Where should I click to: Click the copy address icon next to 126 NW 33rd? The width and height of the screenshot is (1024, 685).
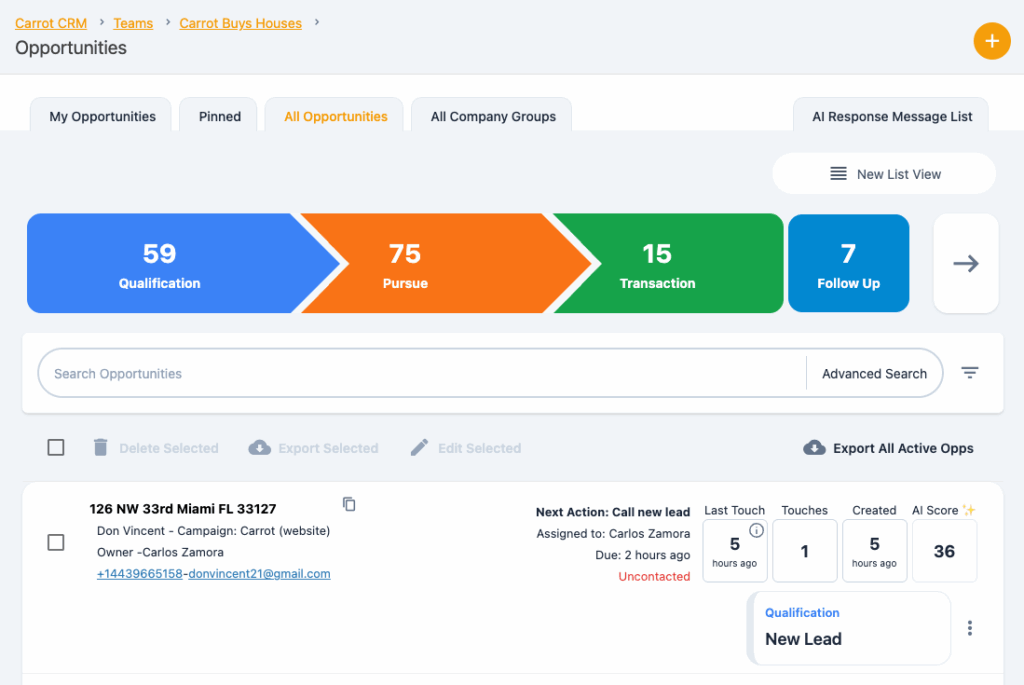click(349, 504)
